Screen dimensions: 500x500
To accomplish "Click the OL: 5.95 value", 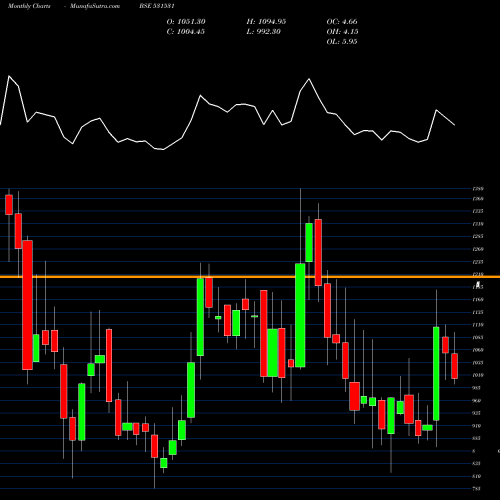I will [x=342, y=42].
